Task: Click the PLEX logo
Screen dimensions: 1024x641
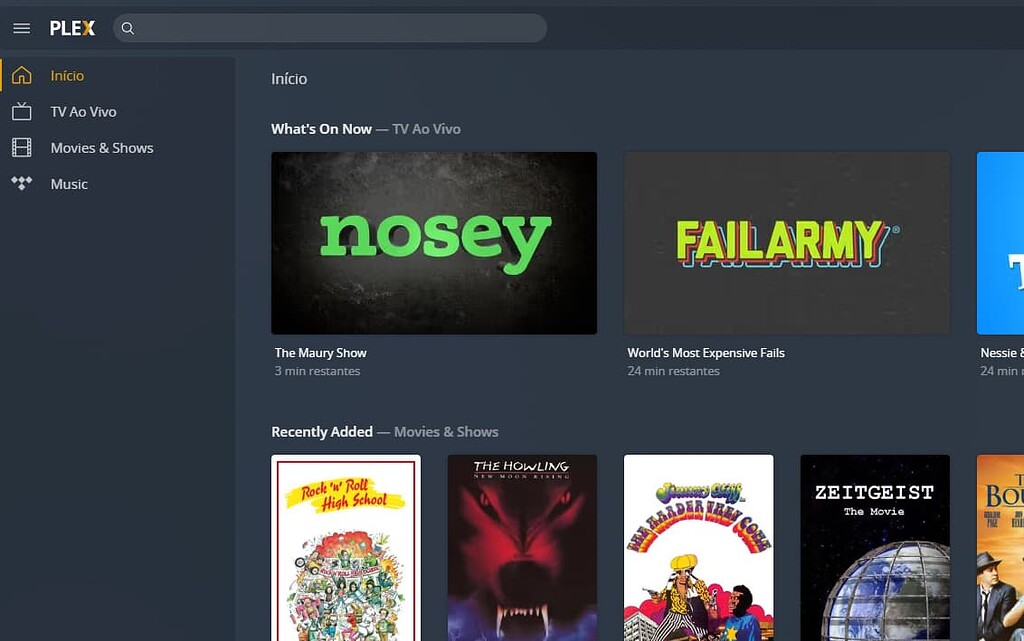Action: (72, 28)
